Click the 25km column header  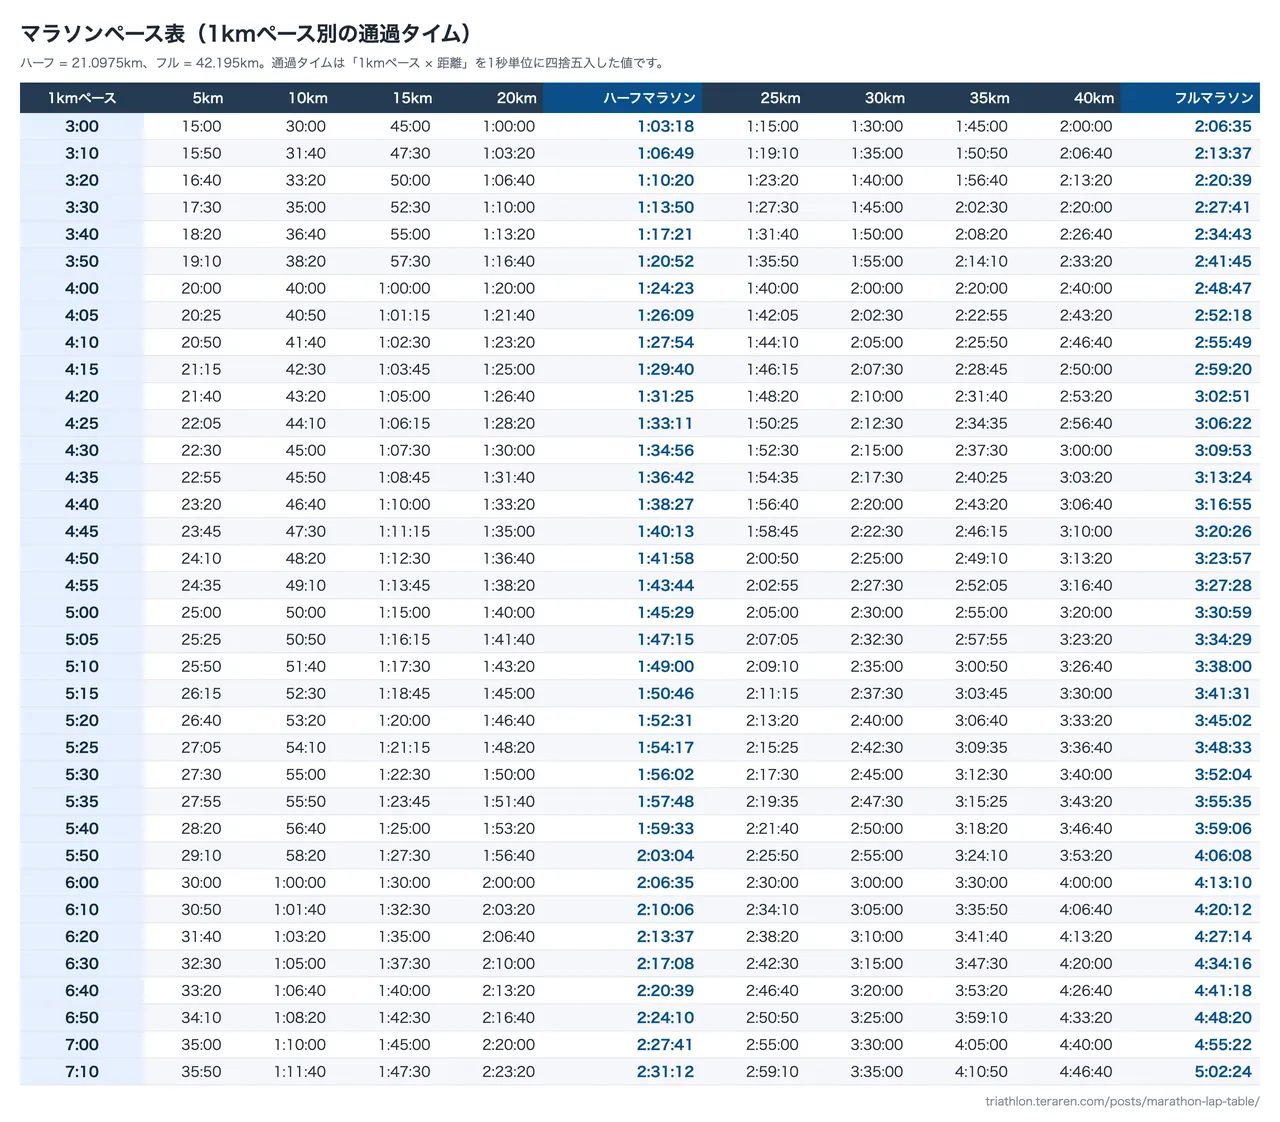coord(780,98)
